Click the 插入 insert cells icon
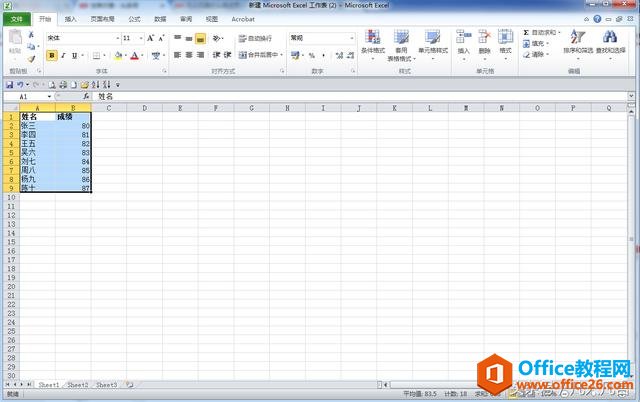 pos(463,45)
